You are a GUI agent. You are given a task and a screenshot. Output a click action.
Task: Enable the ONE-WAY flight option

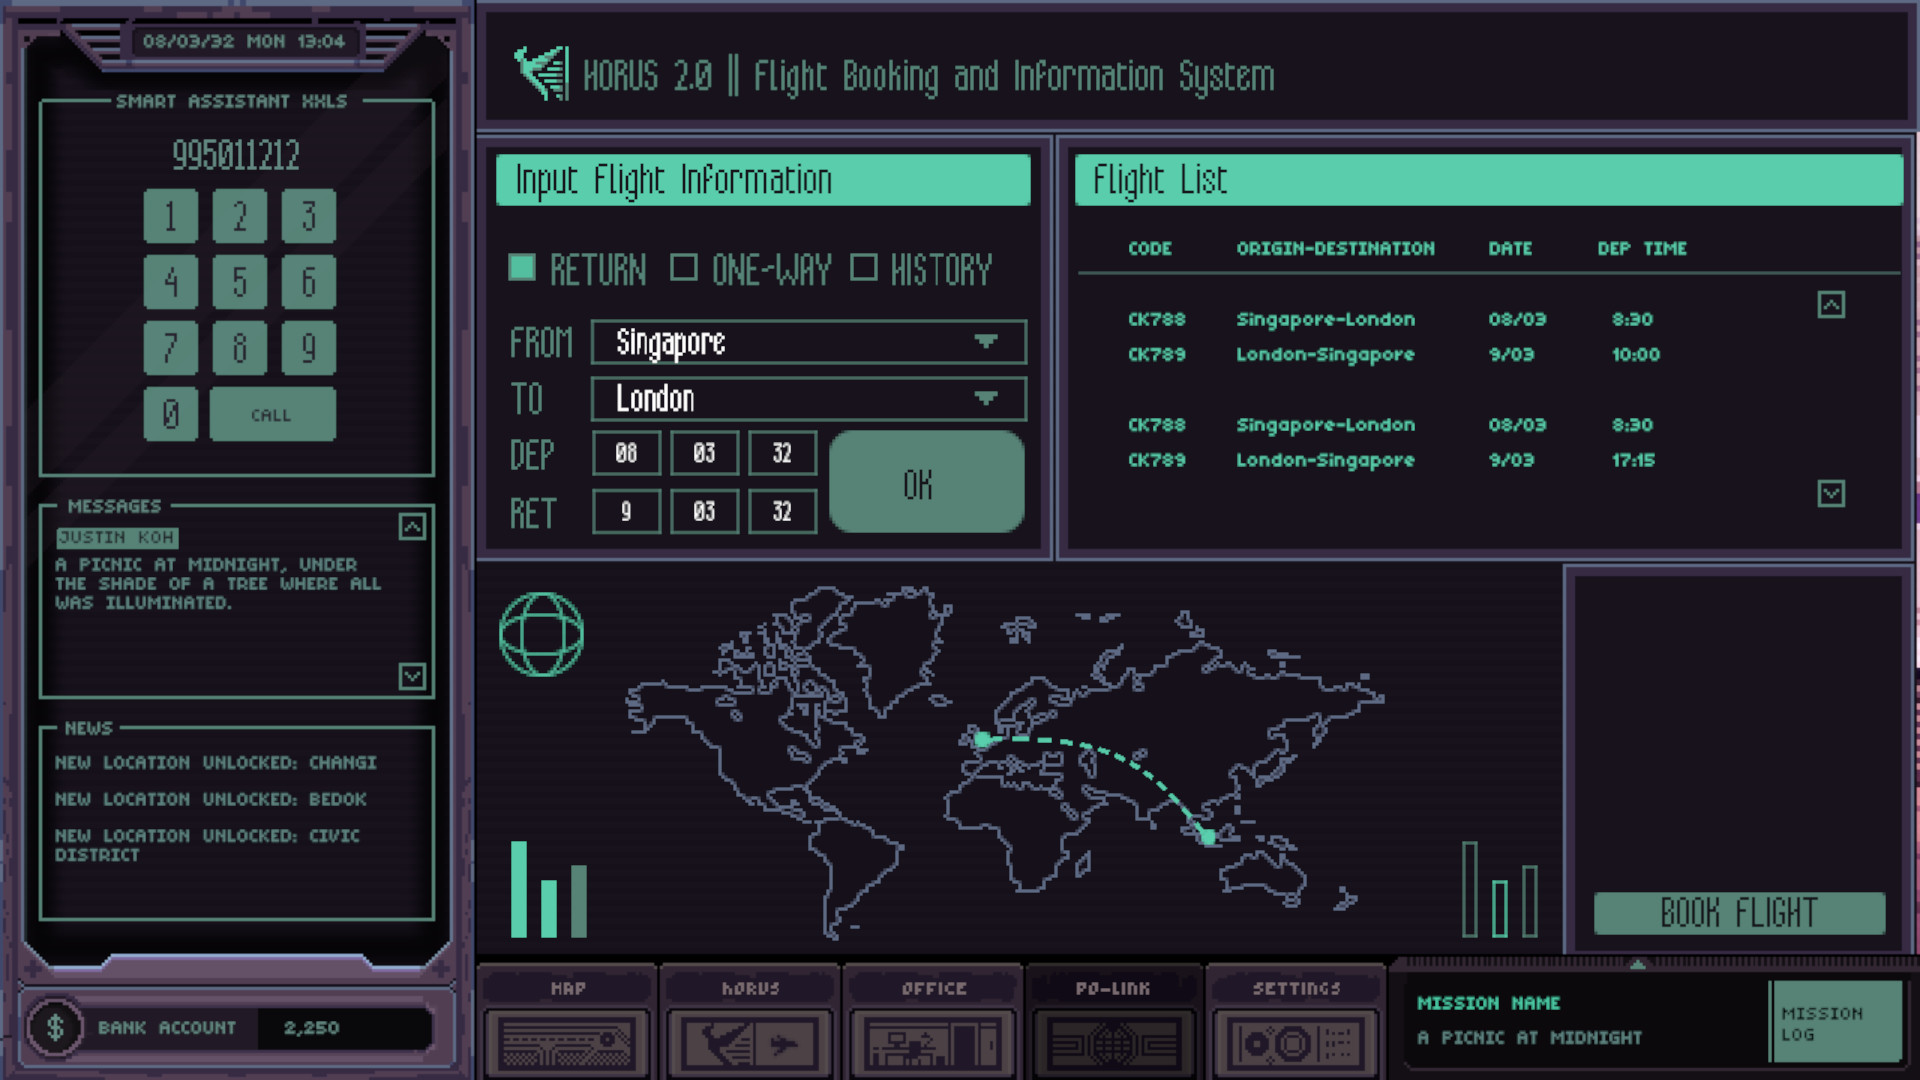point(686,268)
